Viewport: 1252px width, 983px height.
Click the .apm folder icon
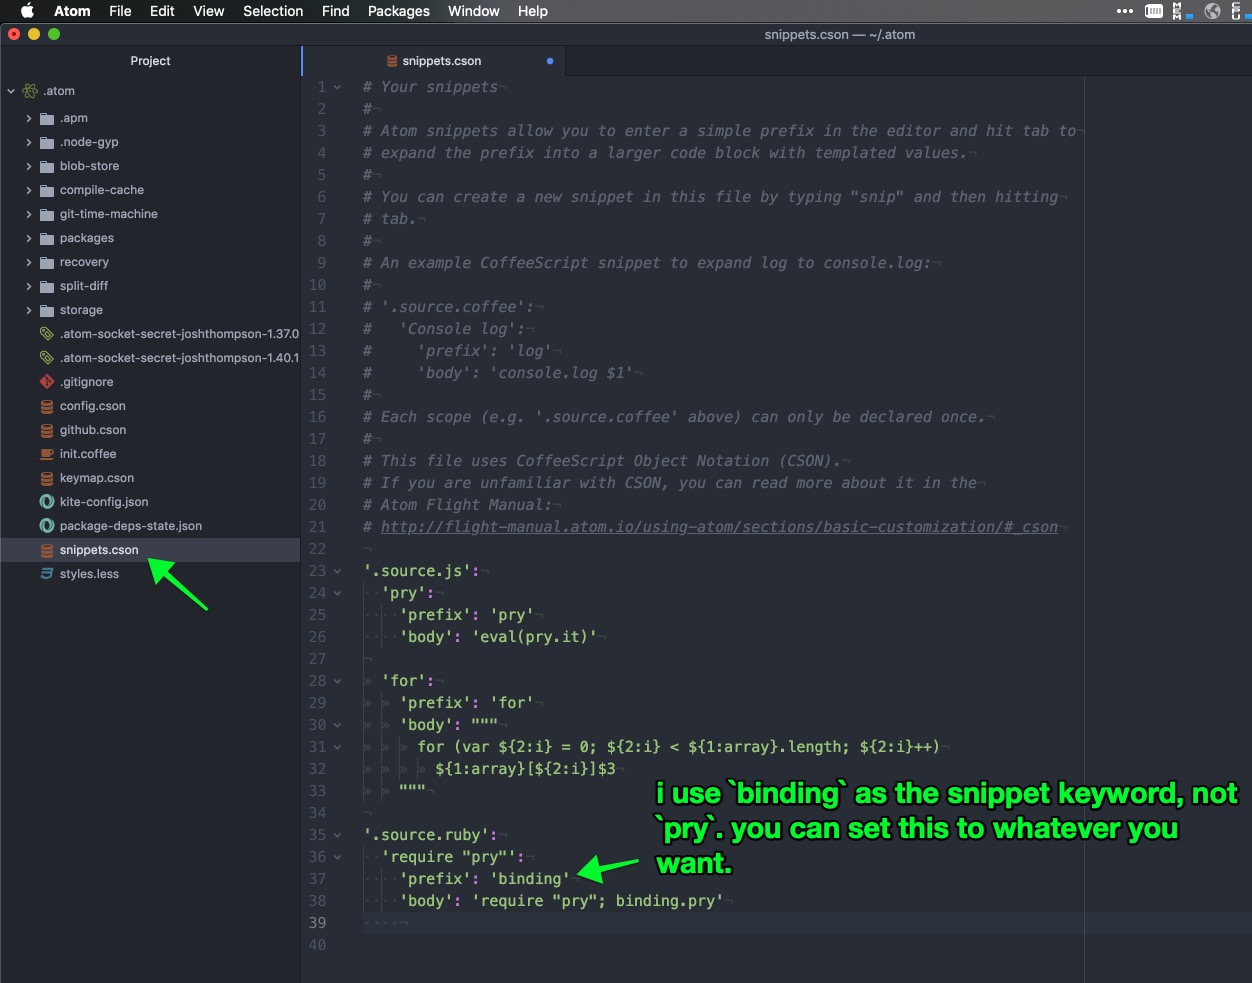tap(47, 118)
